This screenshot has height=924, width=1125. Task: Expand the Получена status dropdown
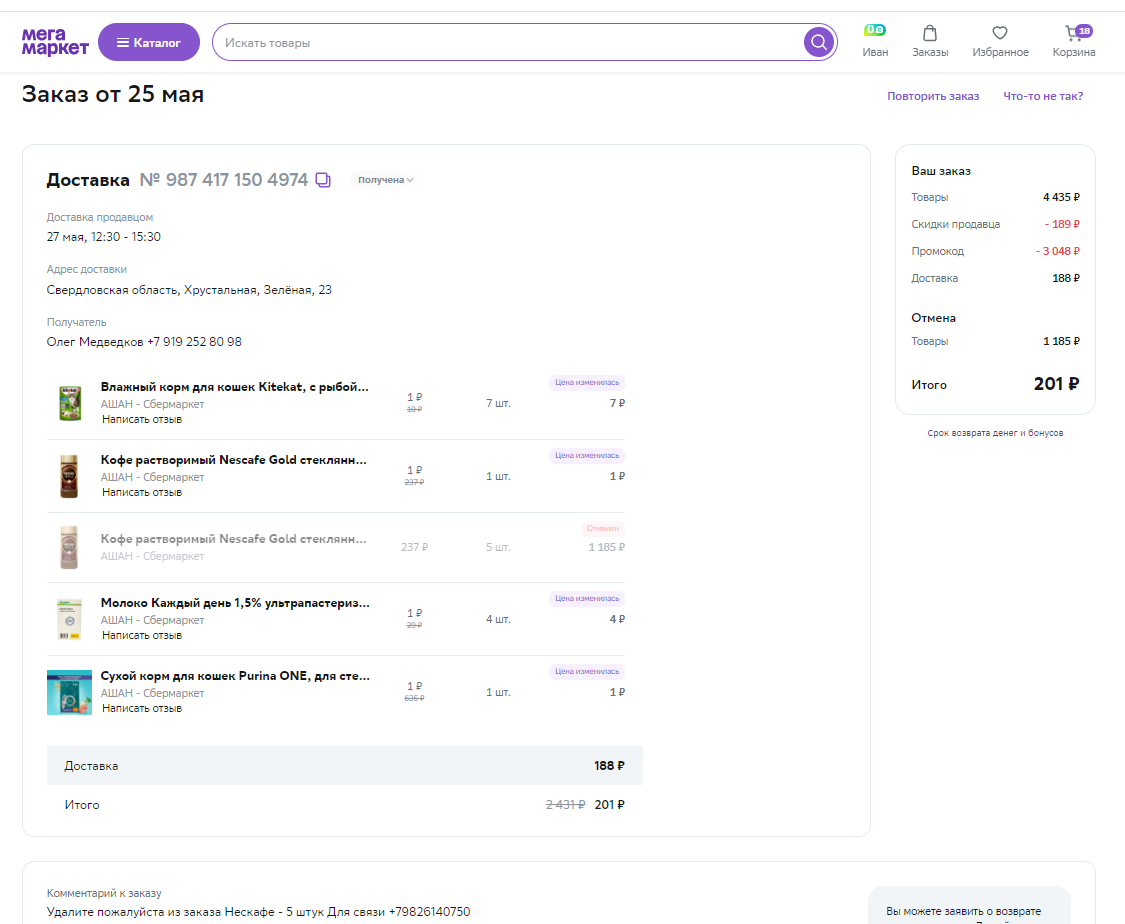385,180
